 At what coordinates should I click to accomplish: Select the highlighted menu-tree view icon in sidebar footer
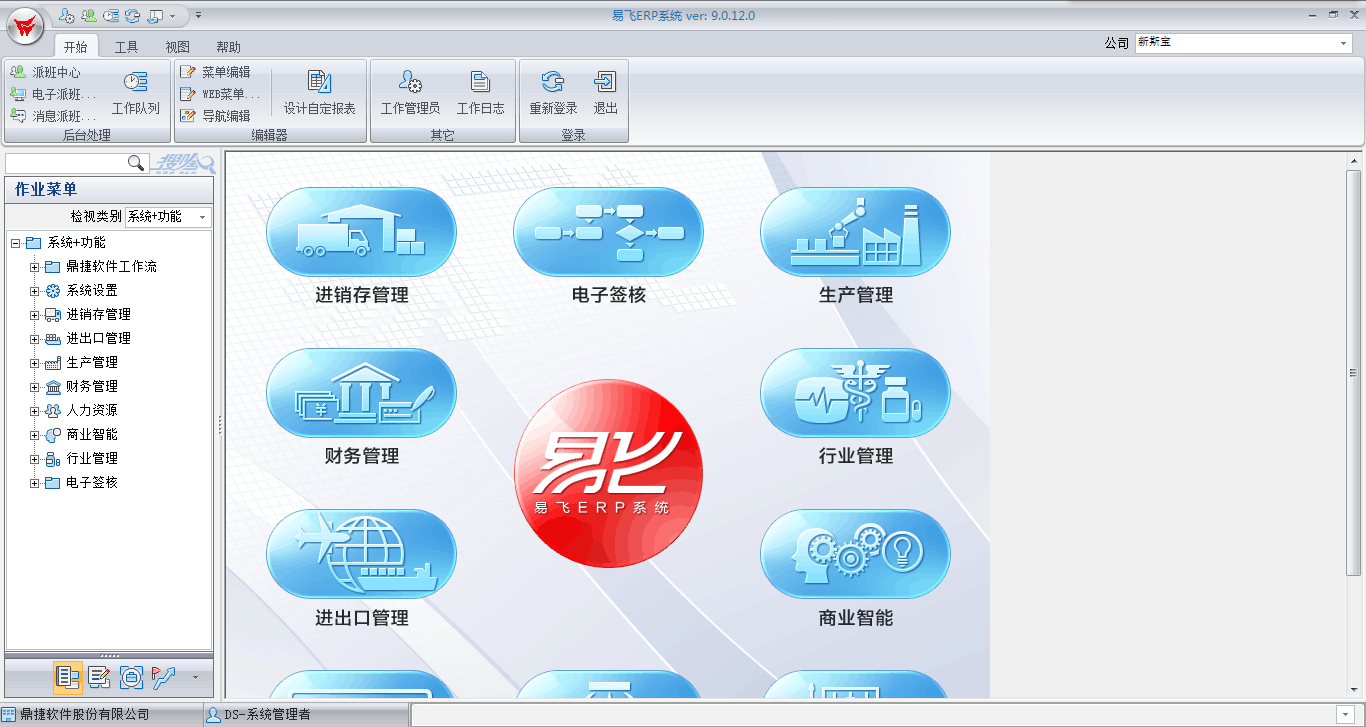click(x=68, y=677)
